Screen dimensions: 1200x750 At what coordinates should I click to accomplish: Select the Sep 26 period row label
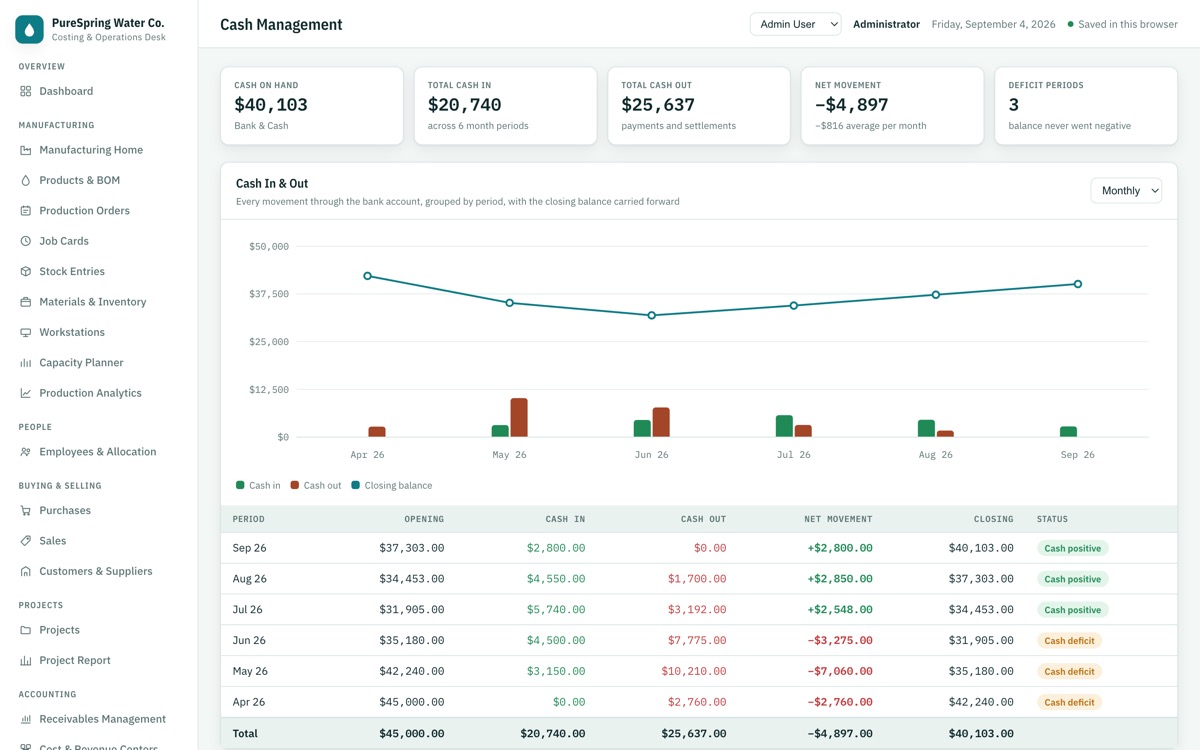tap(250, 548)
